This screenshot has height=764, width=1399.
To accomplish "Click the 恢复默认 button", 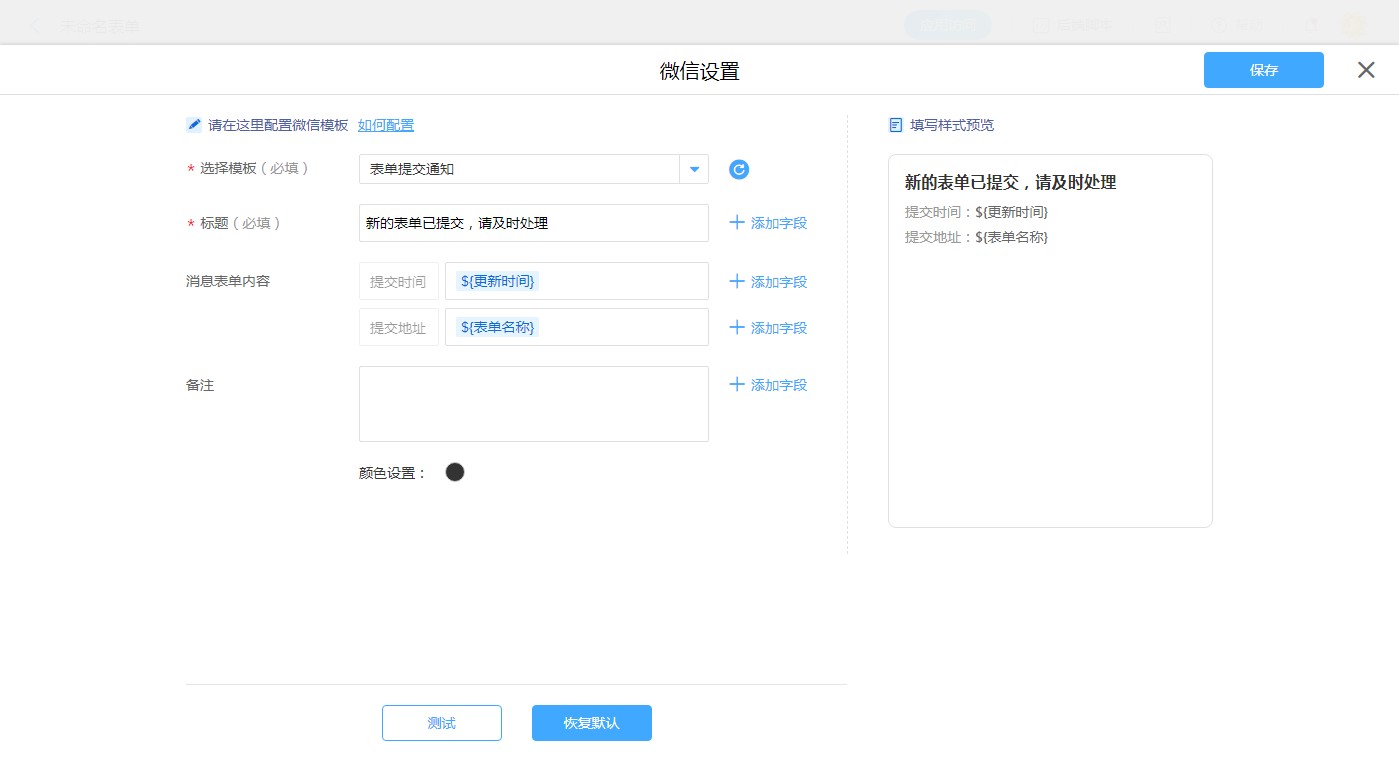I will [x=591, y=723].
